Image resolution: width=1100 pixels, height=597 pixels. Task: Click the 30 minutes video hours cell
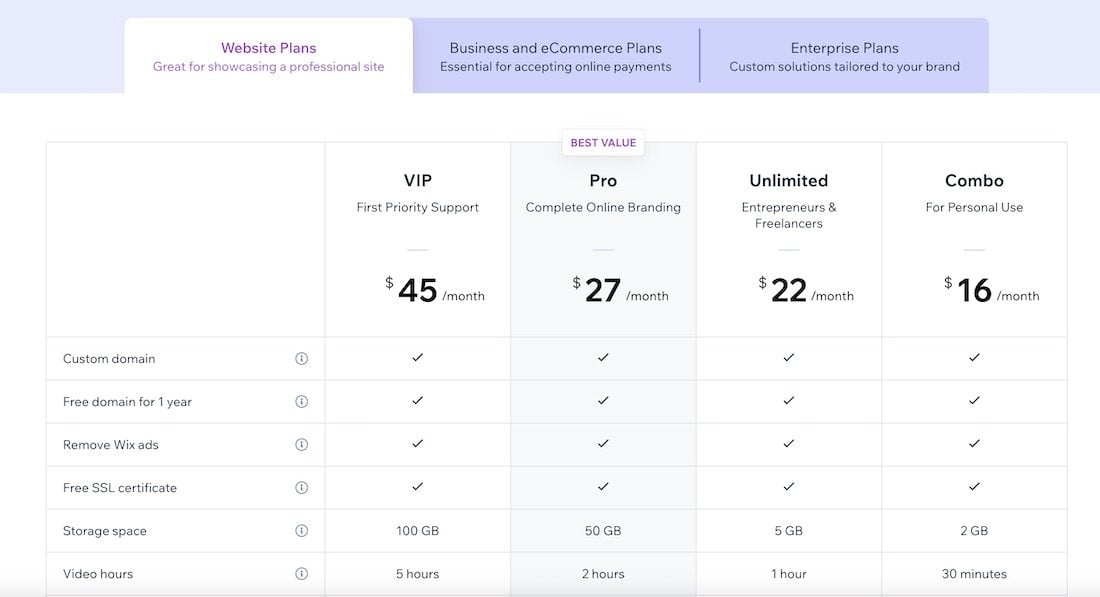coord(974,573)
